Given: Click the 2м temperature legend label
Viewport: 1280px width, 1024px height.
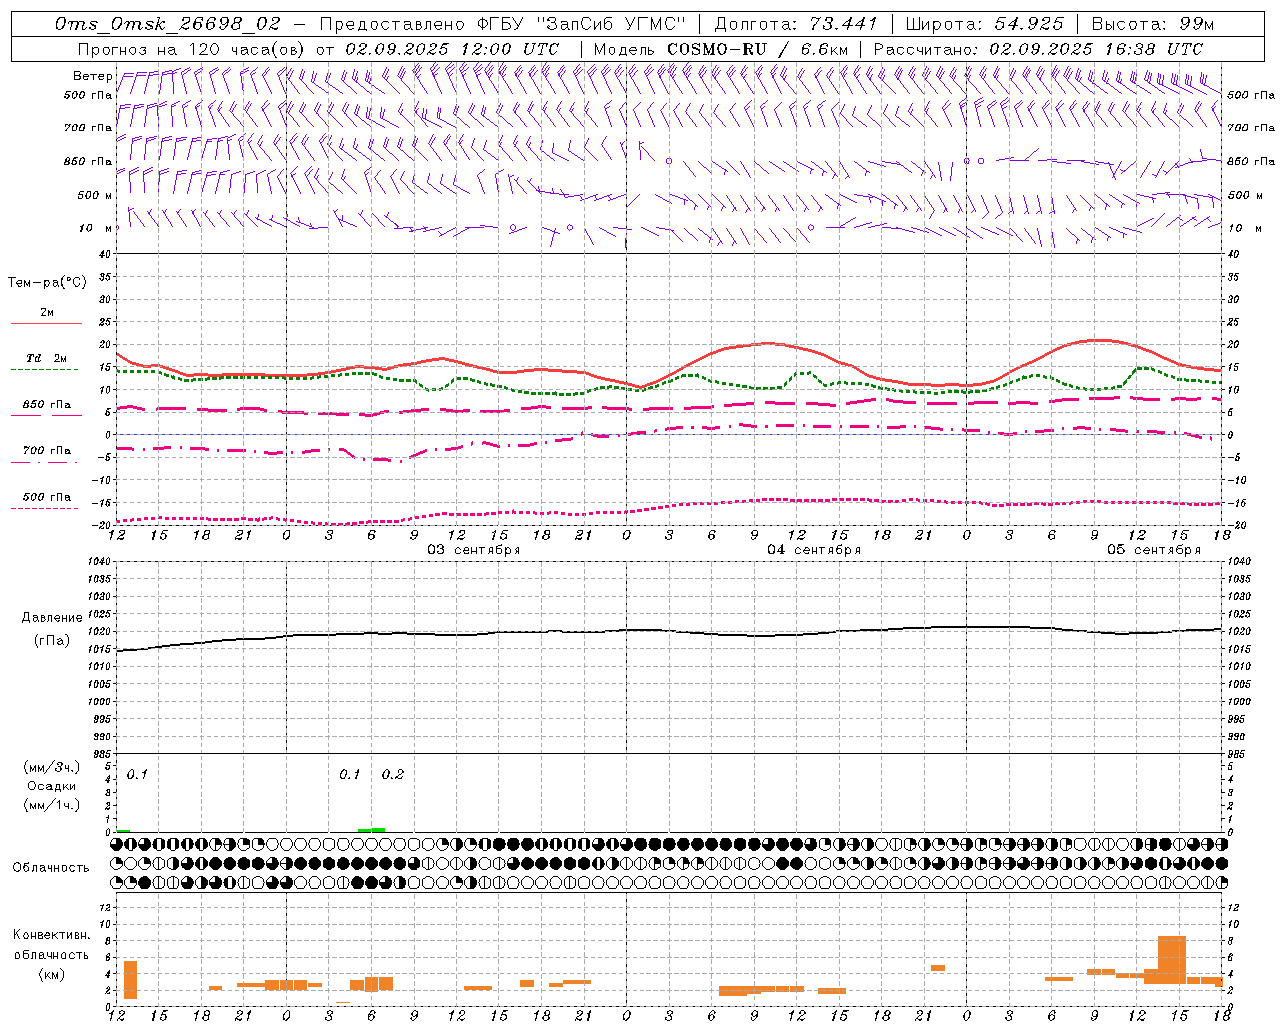Looking at the screenshot, I should point(47,312).
